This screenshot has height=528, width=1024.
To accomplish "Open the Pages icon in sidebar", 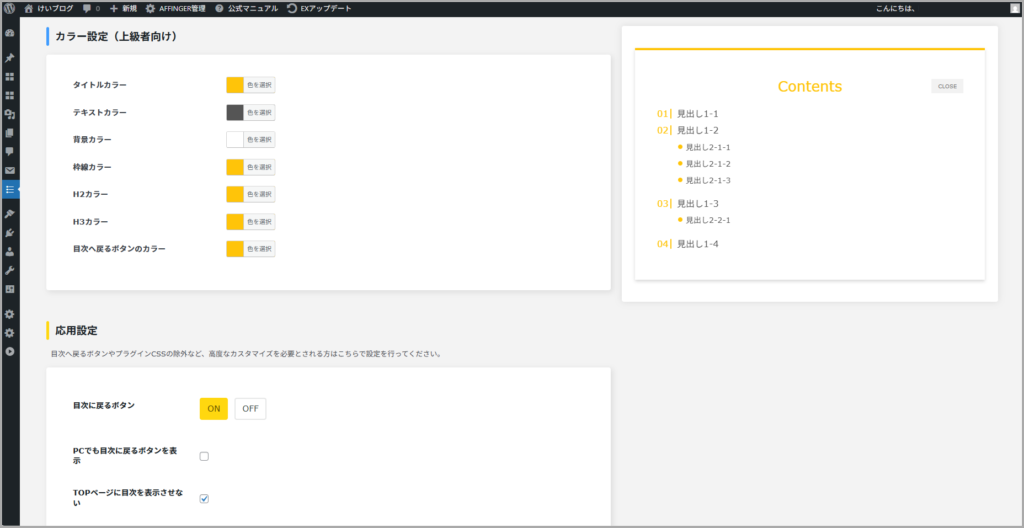I will coord(10,132).
